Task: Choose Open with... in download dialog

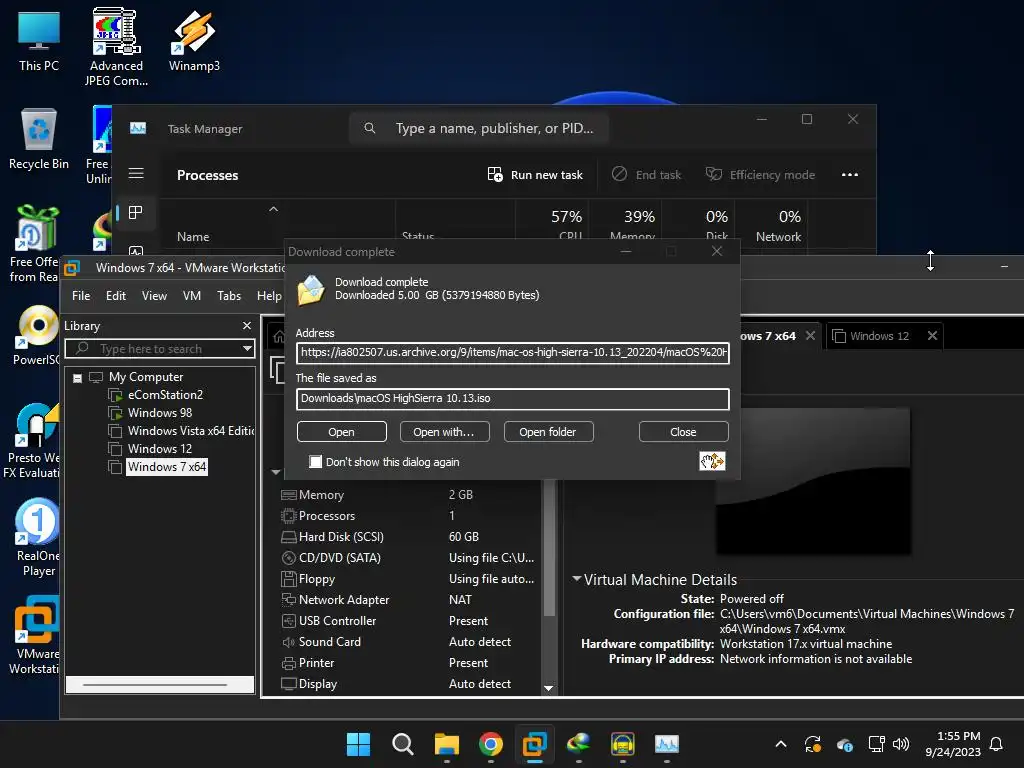Action: click(443, 432)
